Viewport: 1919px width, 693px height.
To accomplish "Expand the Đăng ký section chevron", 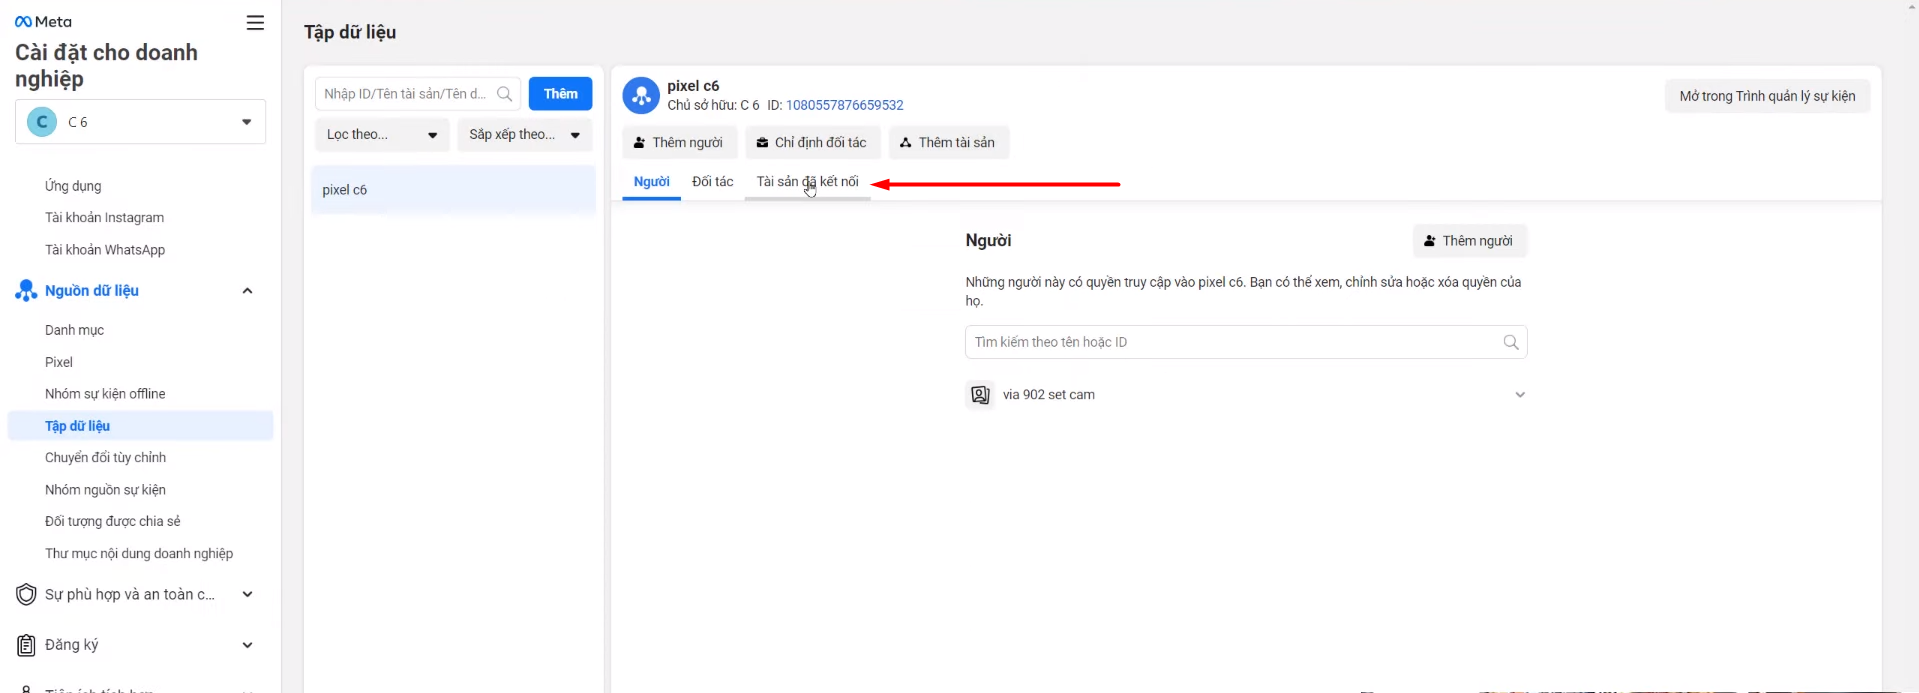I will pos(247,645).
